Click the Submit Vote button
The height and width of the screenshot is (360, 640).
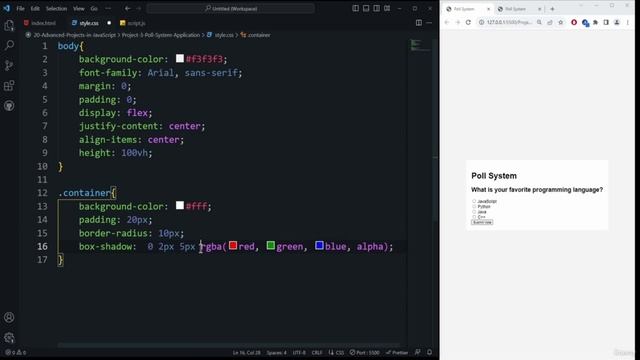tap(482, 222)
